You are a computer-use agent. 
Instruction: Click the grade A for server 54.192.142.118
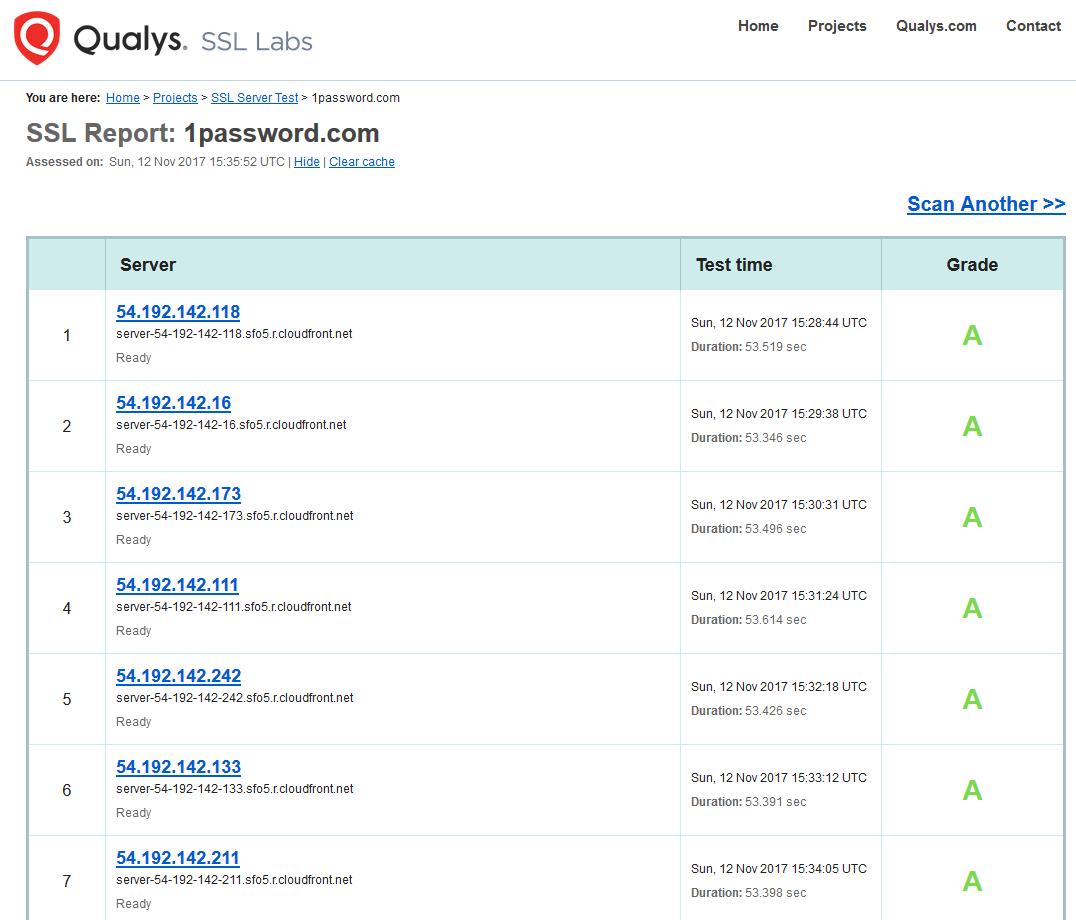click(x=972, y=335)
